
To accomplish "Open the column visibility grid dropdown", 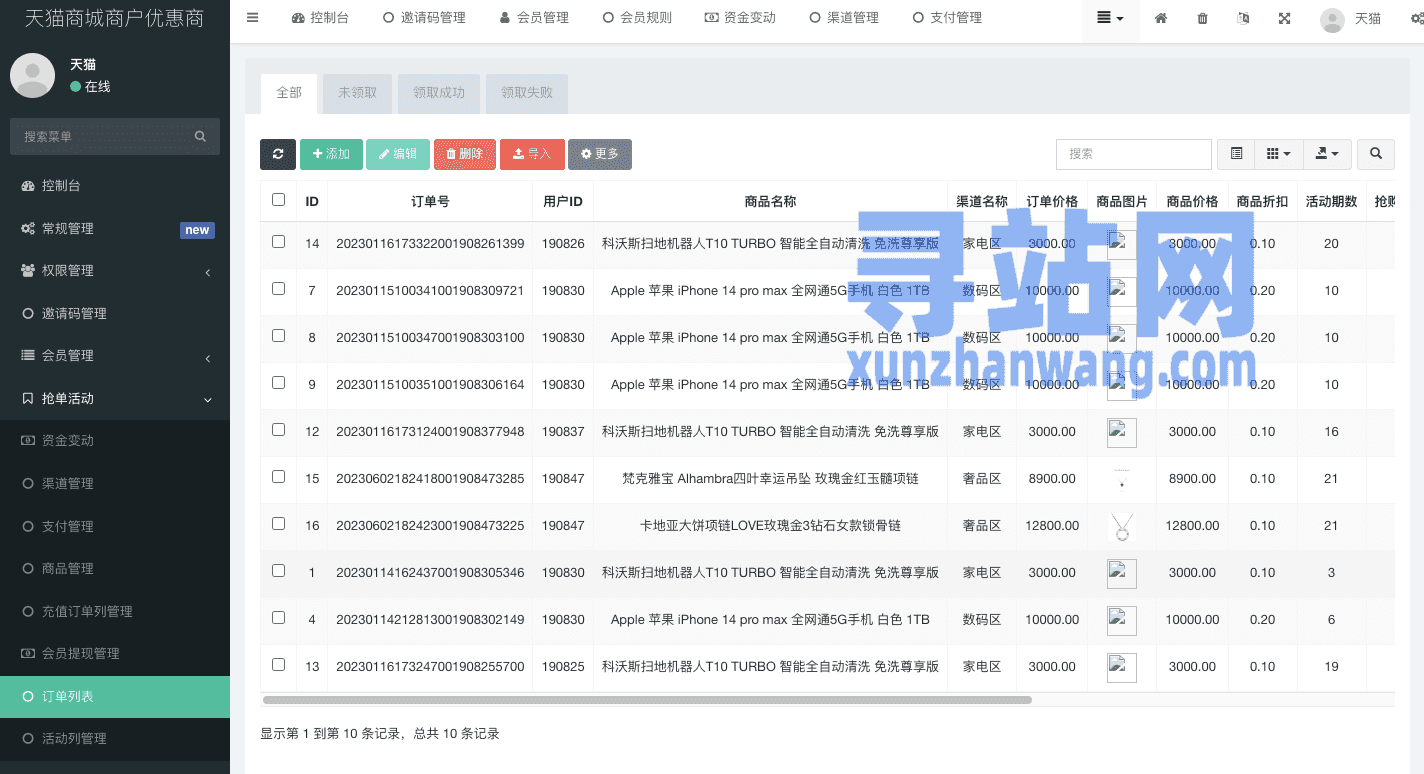I will 1278,154.
